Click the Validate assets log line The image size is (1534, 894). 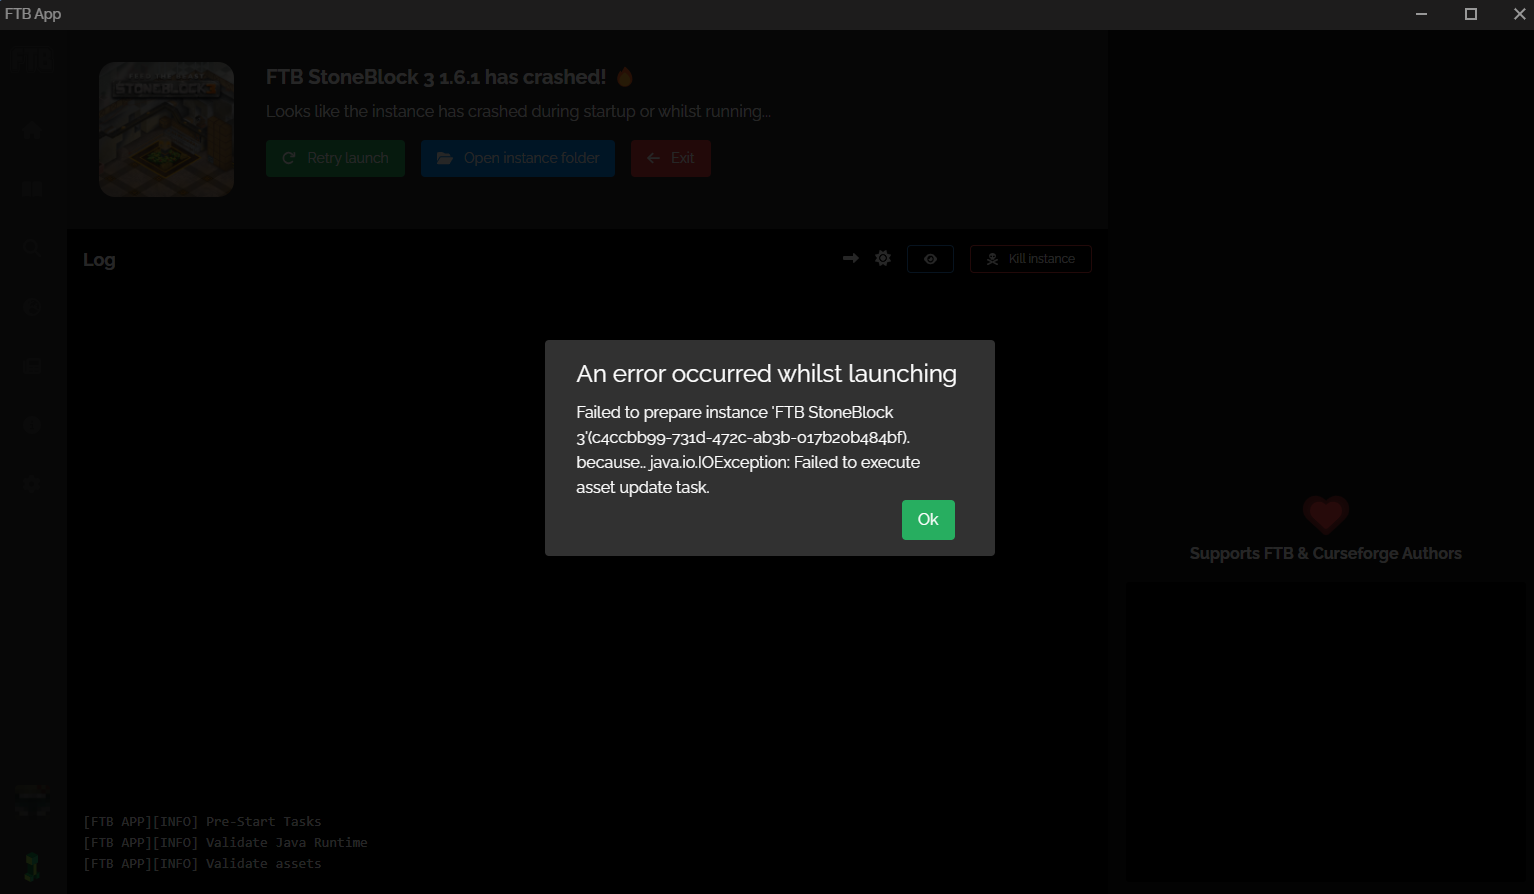(202, 863)
